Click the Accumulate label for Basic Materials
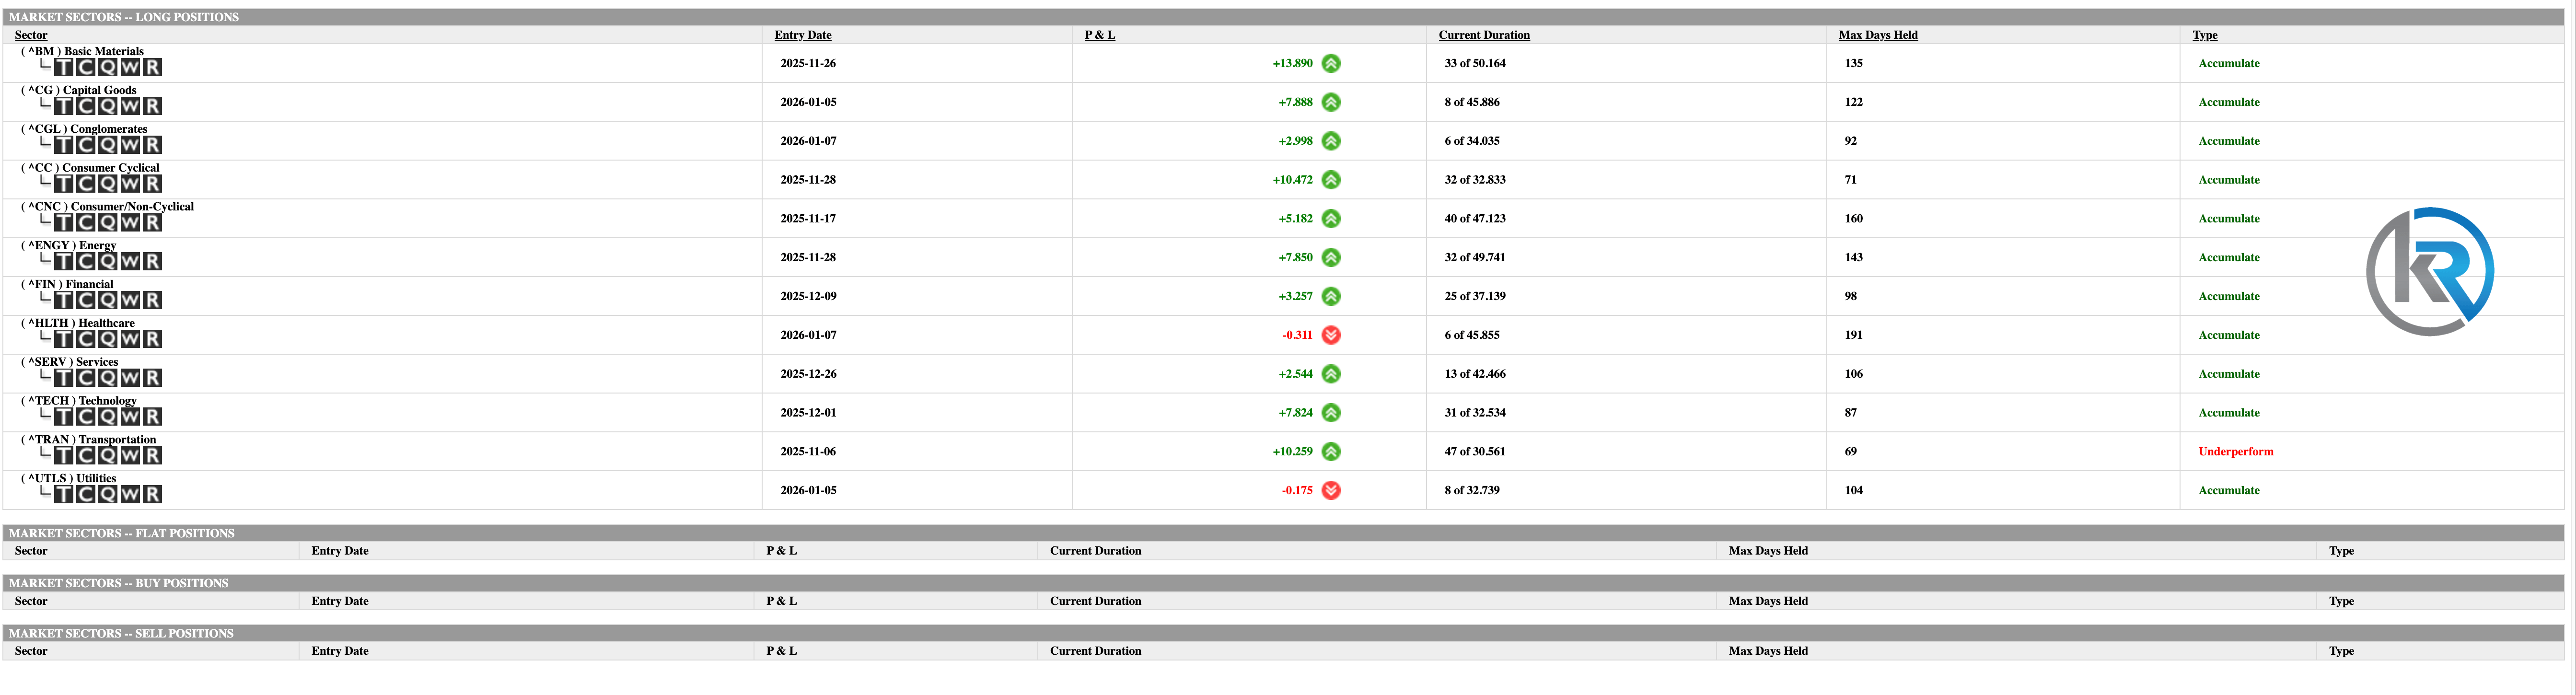 click(x=2229, y=63)
